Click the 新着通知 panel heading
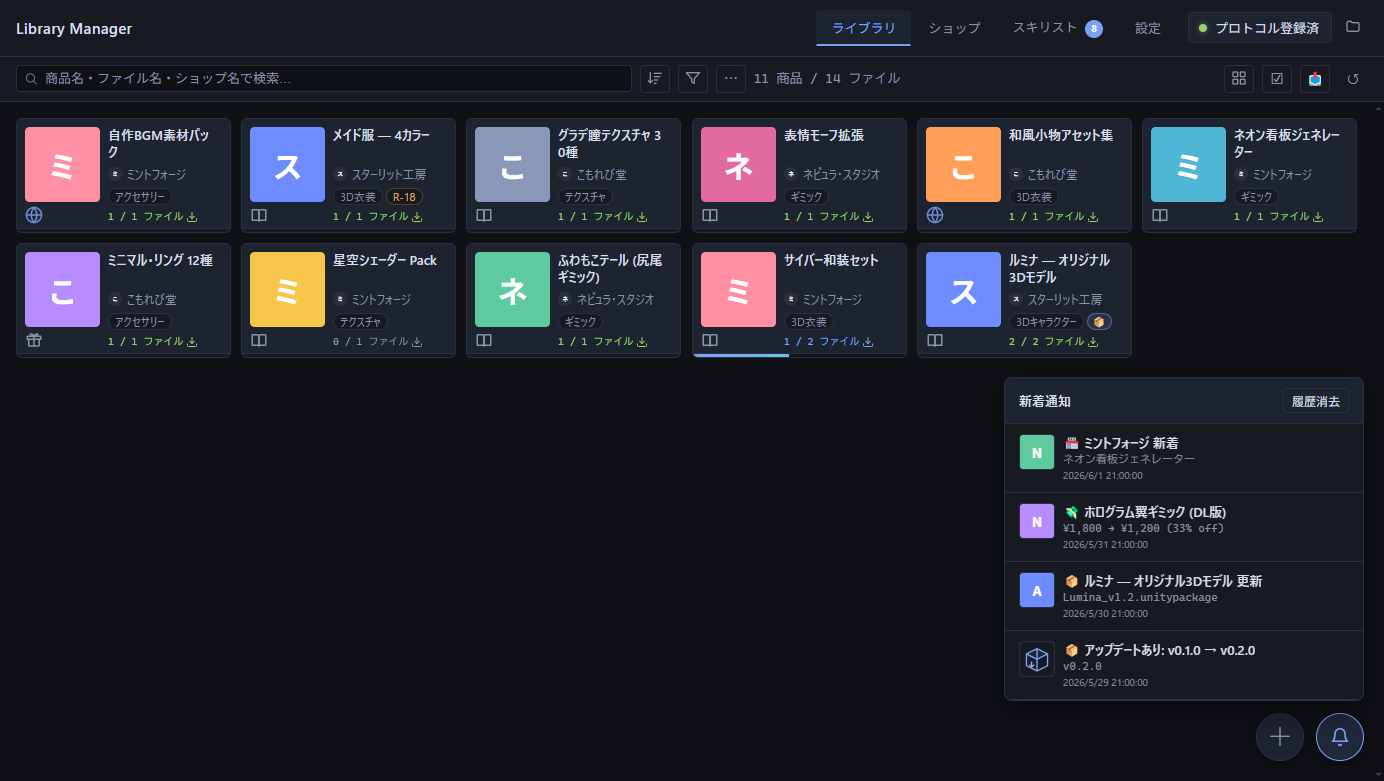 1045,401
